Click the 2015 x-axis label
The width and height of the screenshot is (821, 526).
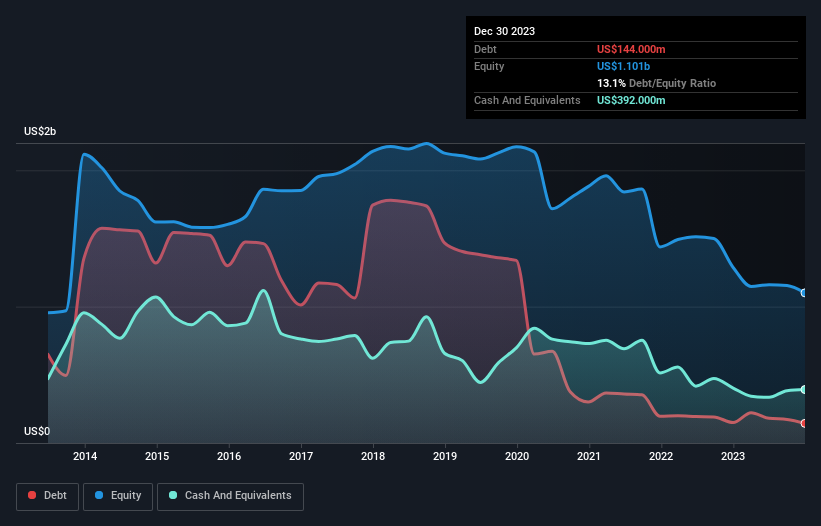(157, 456)
